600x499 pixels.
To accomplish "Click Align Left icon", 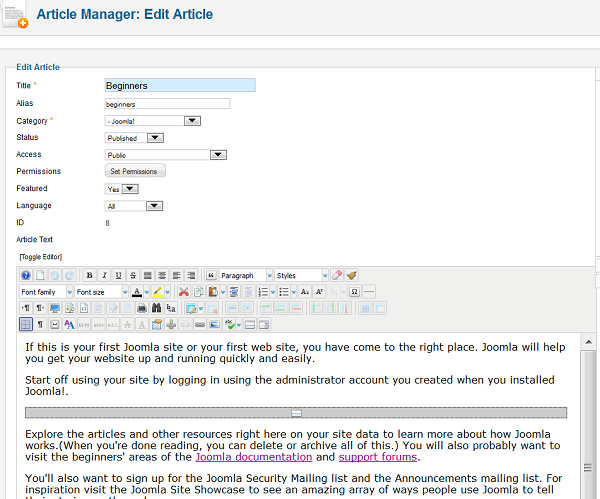I will point(176,275).
